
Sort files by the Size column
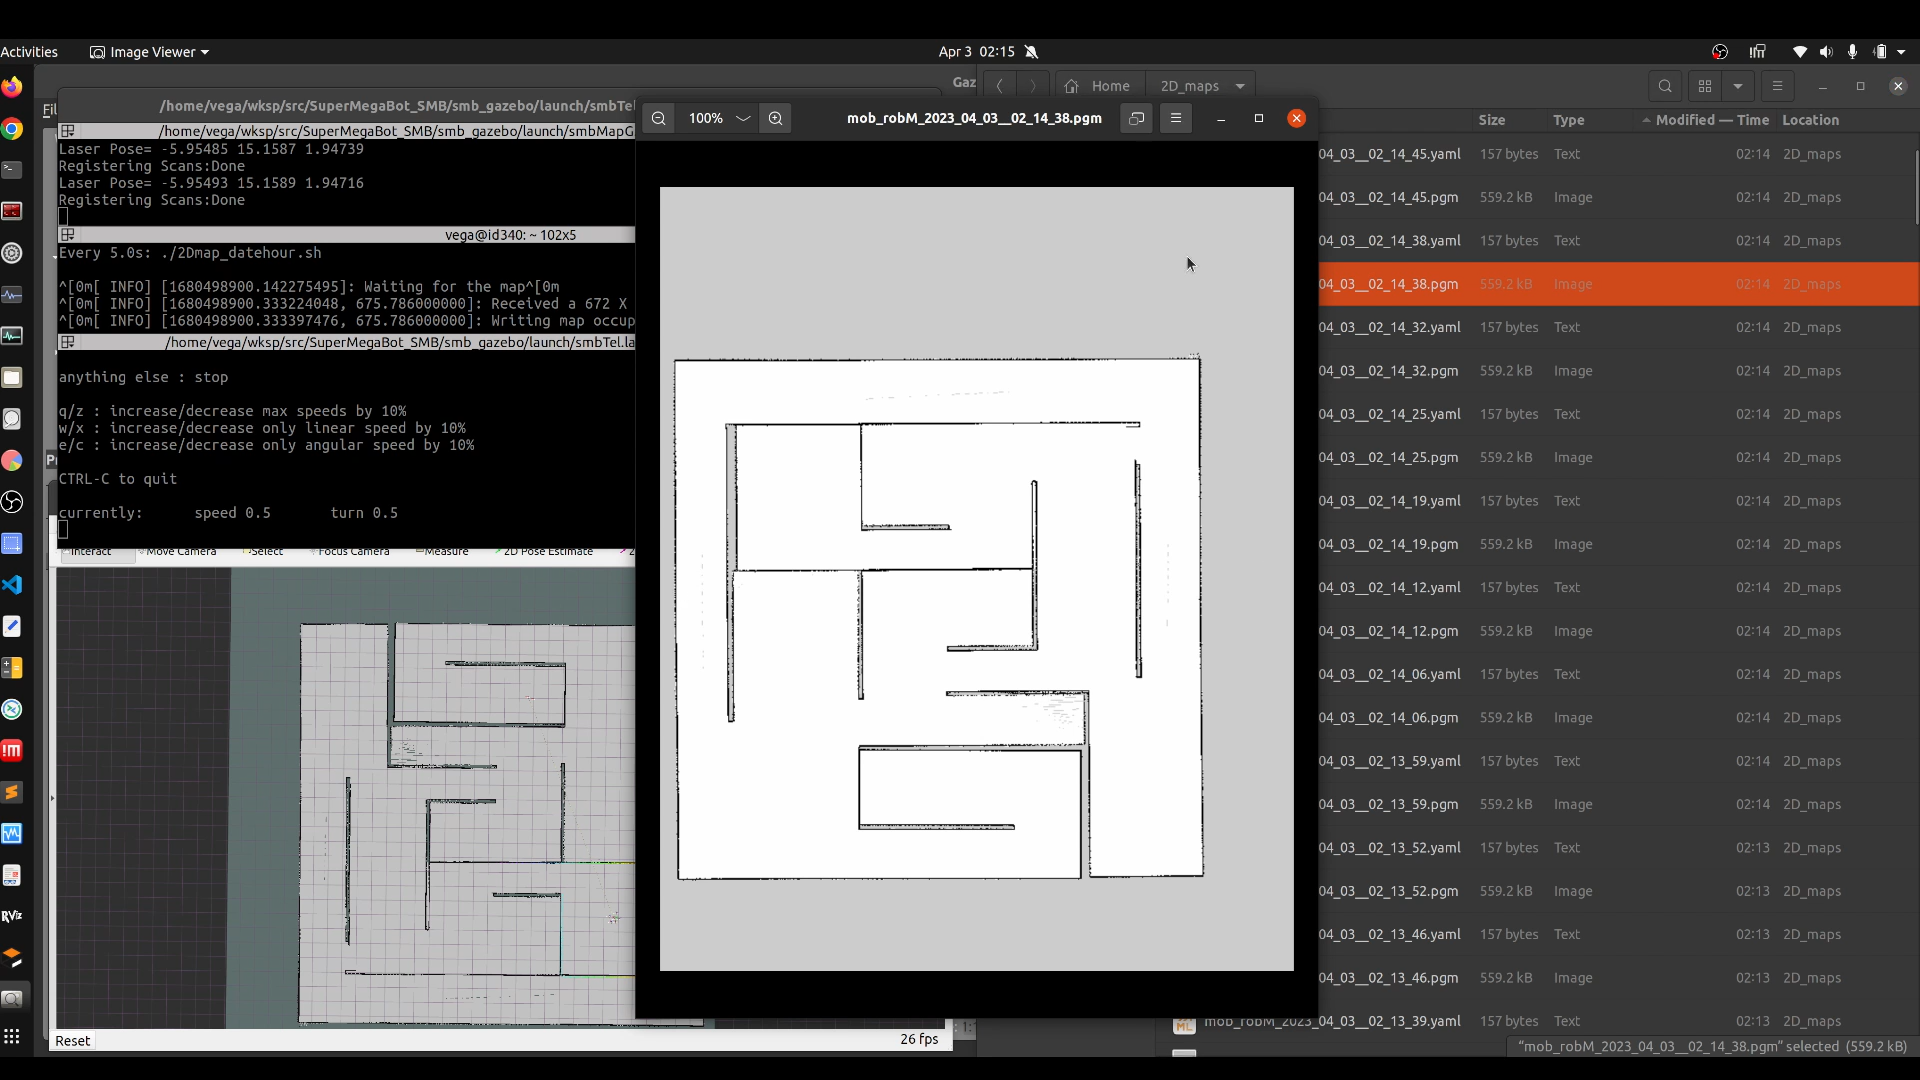[x=1491, y=120]
